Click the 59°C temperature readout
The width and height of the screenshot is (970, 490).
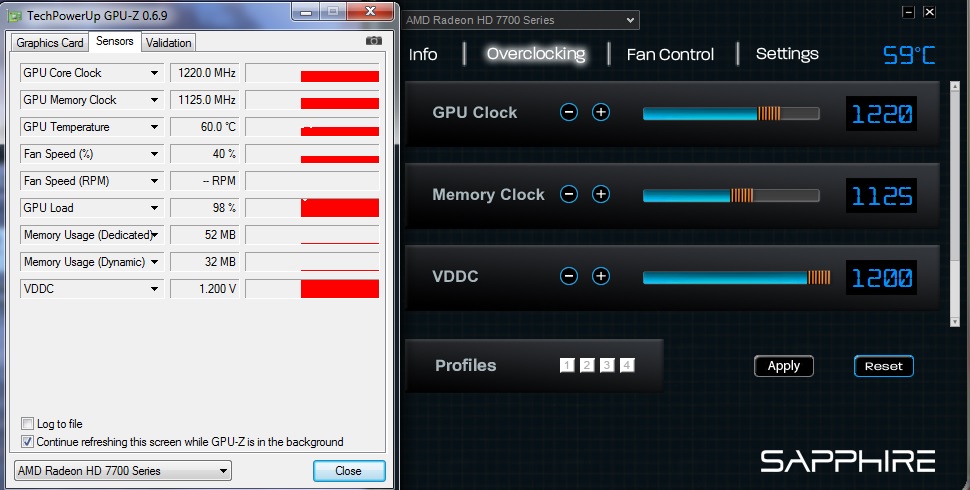coord(909,55)
